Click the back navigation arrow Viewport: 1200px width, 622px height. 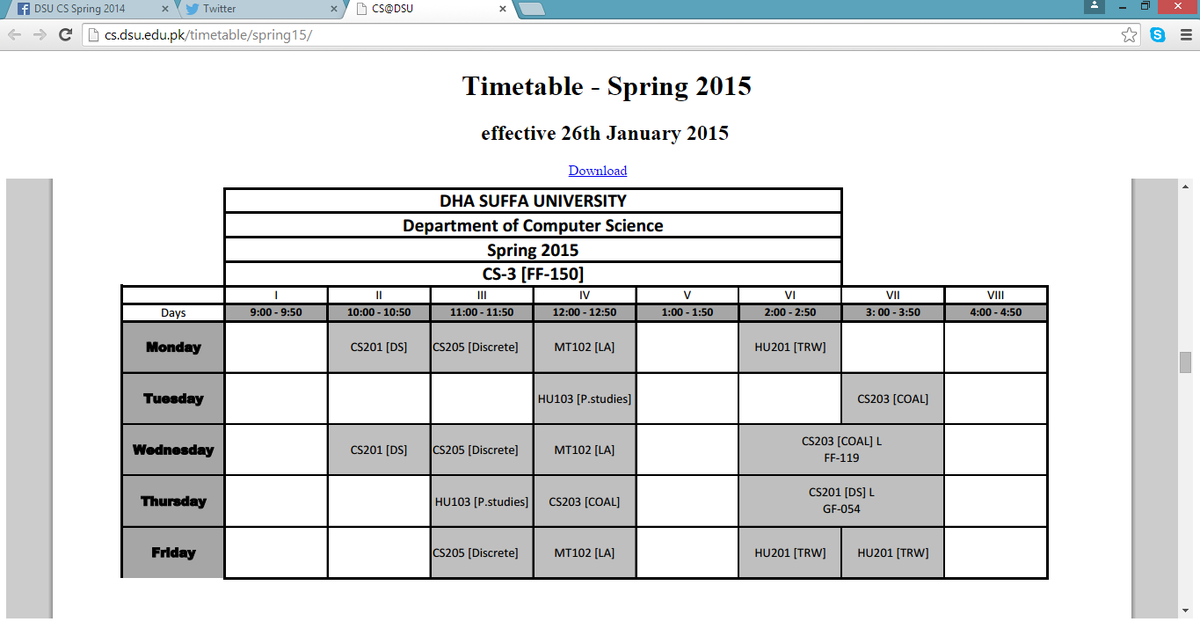click(x=14, y=34)
